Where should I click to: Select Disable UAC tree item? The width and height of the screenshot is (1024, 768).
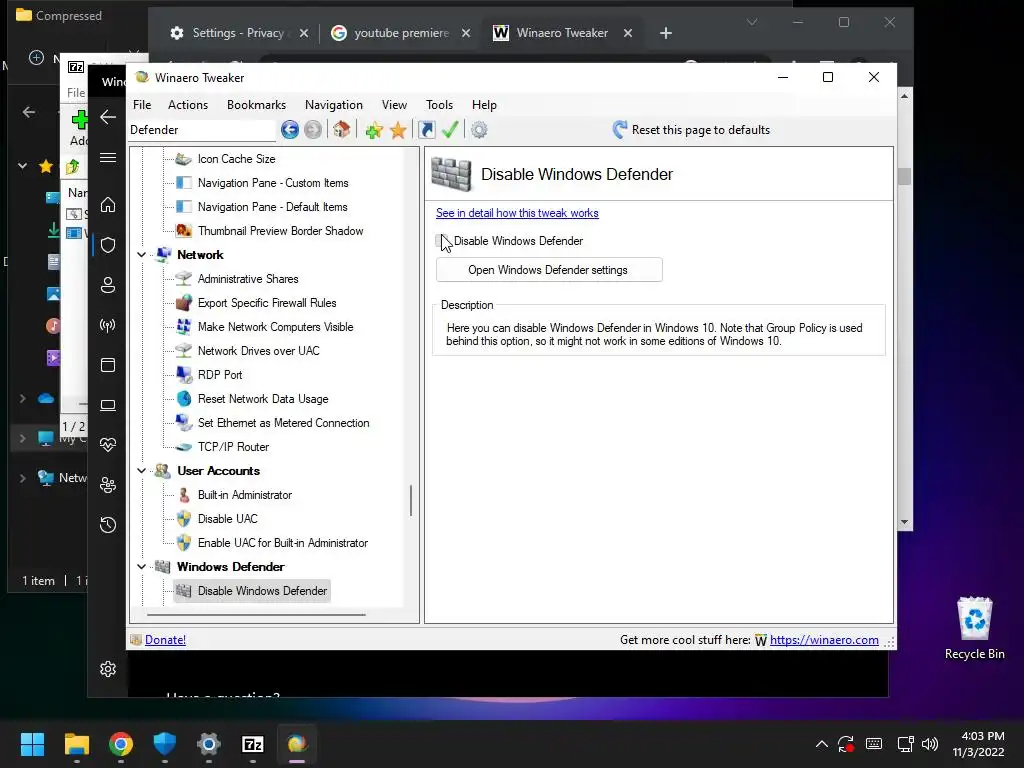(x=227, y=519)
